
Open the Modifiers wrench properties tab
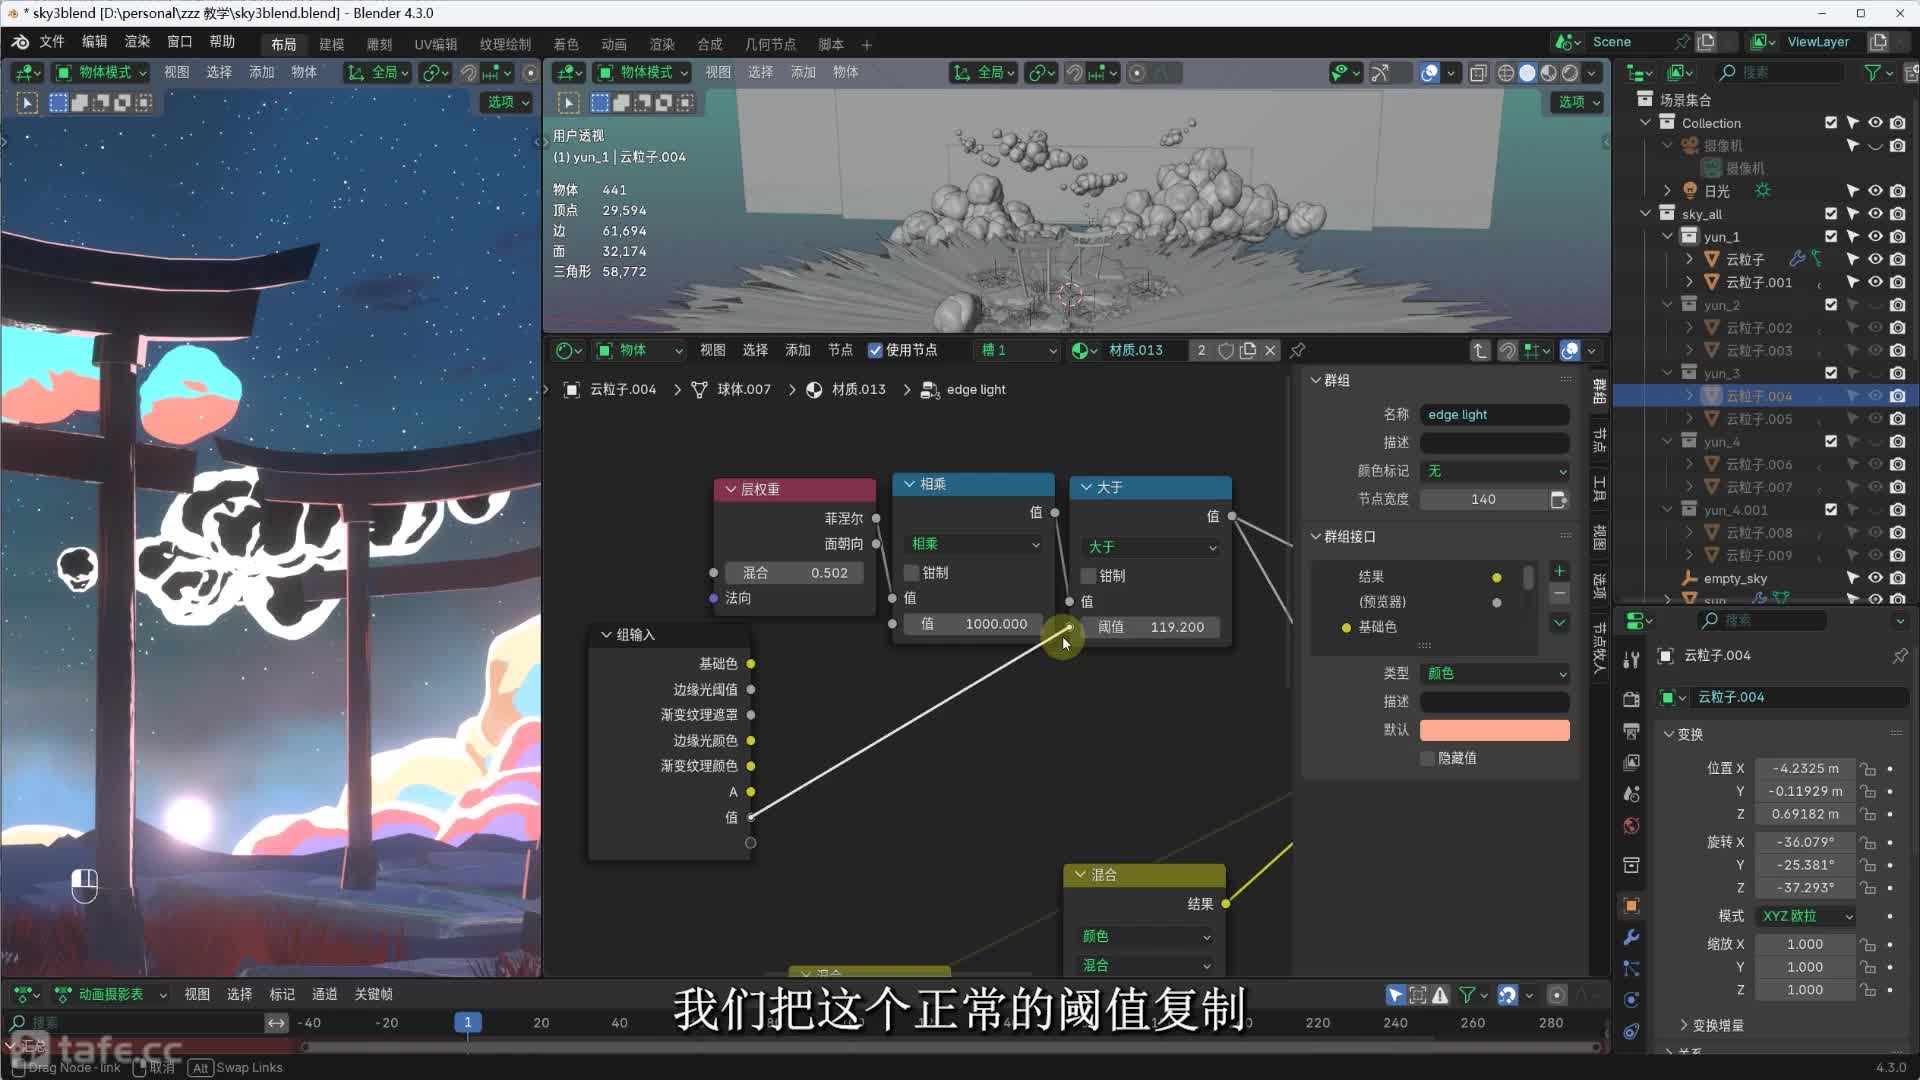[1631, 937]
